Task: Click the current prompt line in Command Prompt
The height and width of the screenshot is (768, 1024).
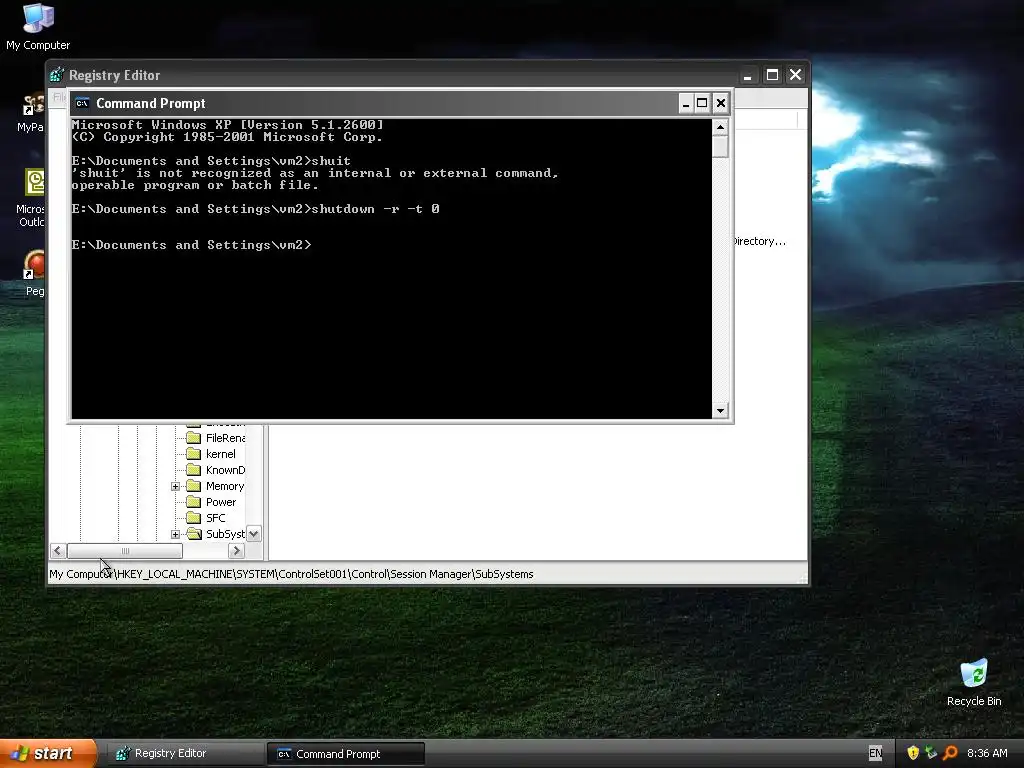Action: pos(192,245)
